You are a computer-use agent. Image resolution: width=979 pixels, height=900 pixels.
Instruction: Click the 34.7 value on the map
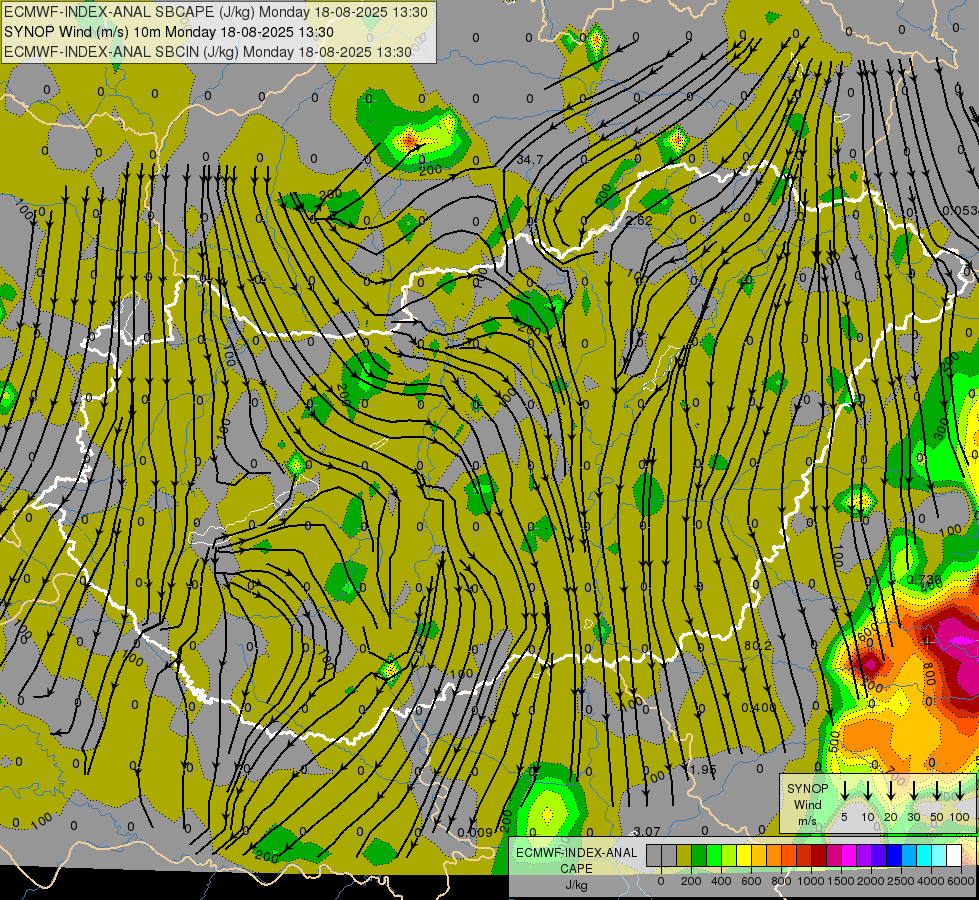[529, 161]
